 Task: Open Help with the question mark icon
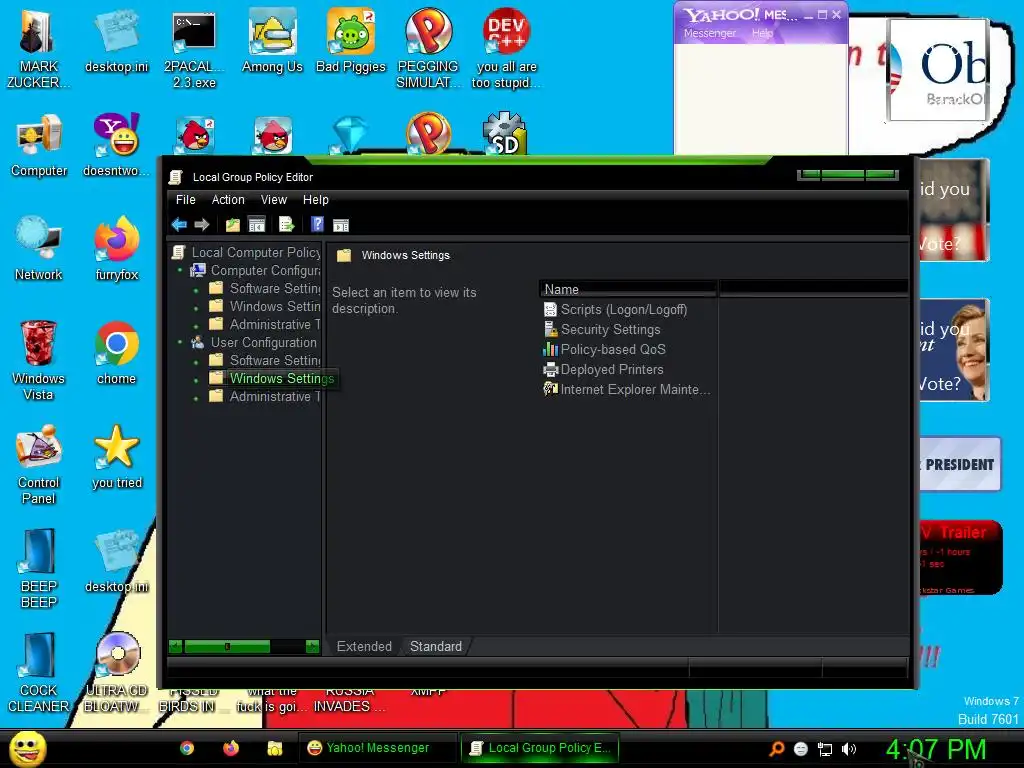(x=317, y=225)
